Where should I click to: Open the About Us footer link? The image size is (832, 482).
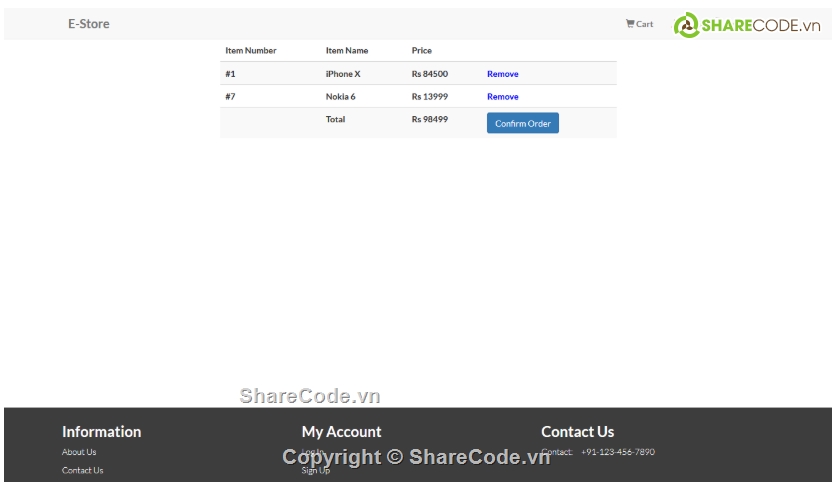pyautogui.click(x=79, y=452)
